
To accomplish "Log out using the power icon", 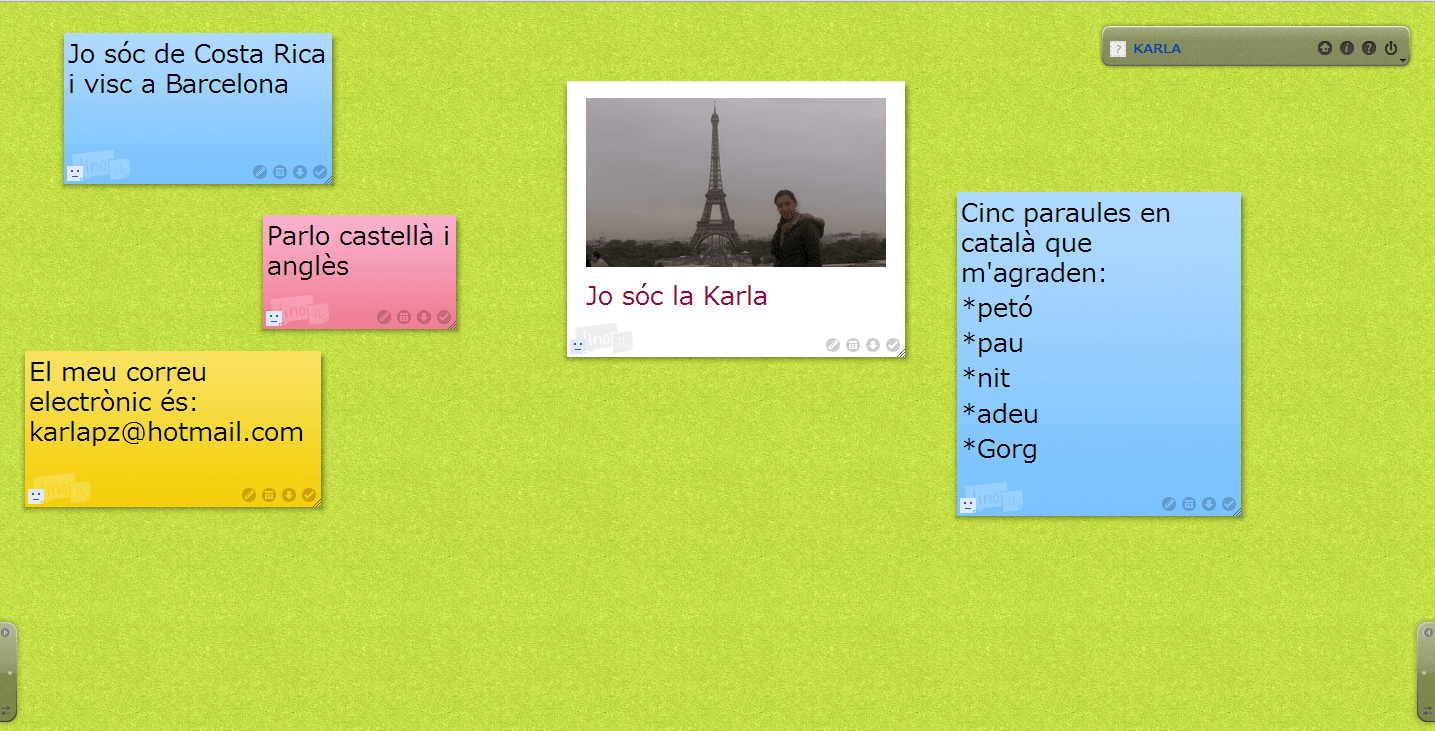I will coord(1391,48).
